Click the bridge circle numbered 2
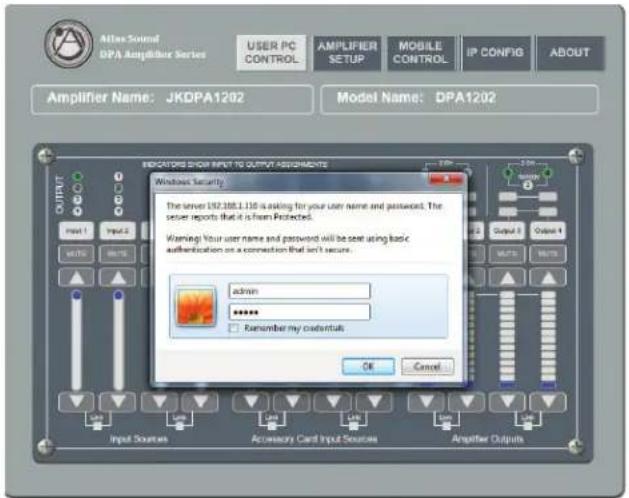629x498 pixels. (x=528, y=185)
